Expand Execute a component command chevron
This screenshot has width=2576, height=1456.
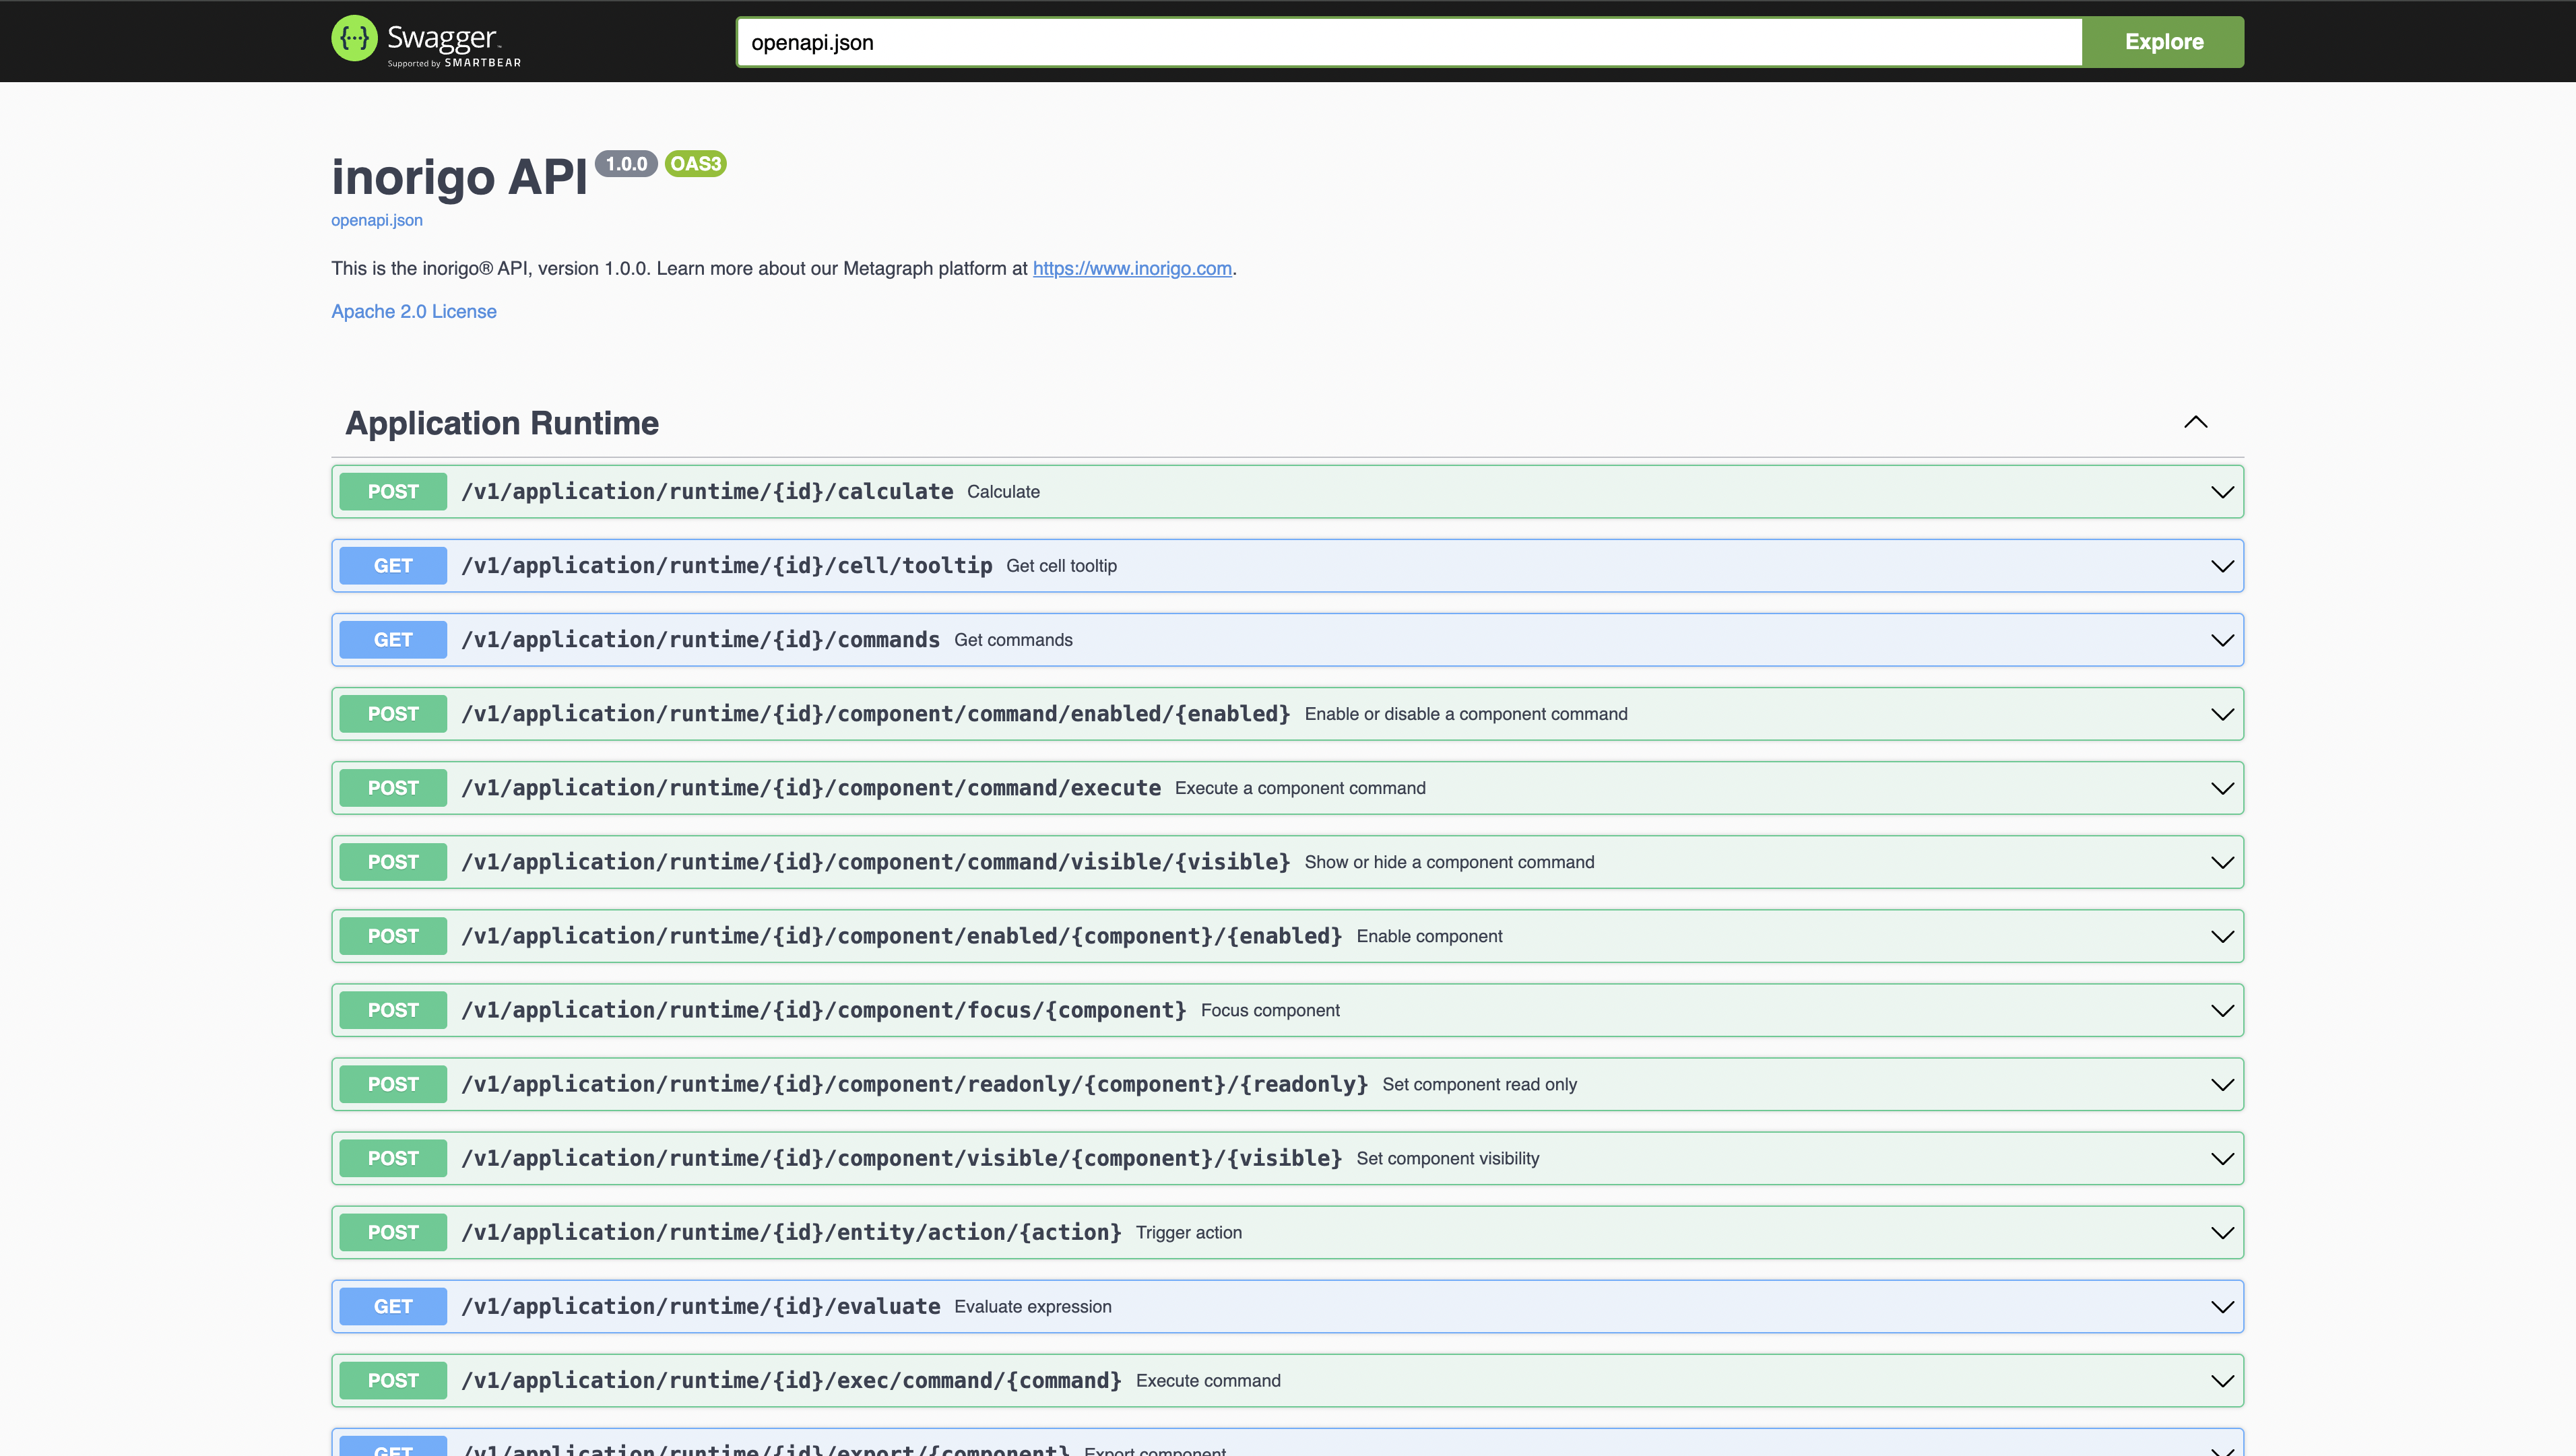(x=2222, y=788)
